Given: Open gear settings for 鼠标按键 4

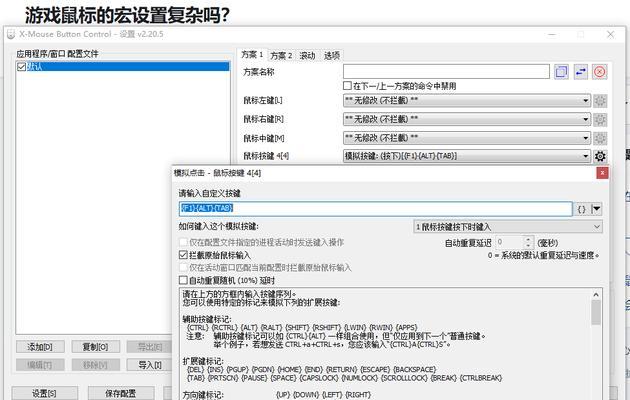Looking at the screenshot, I should click(600, 156).
